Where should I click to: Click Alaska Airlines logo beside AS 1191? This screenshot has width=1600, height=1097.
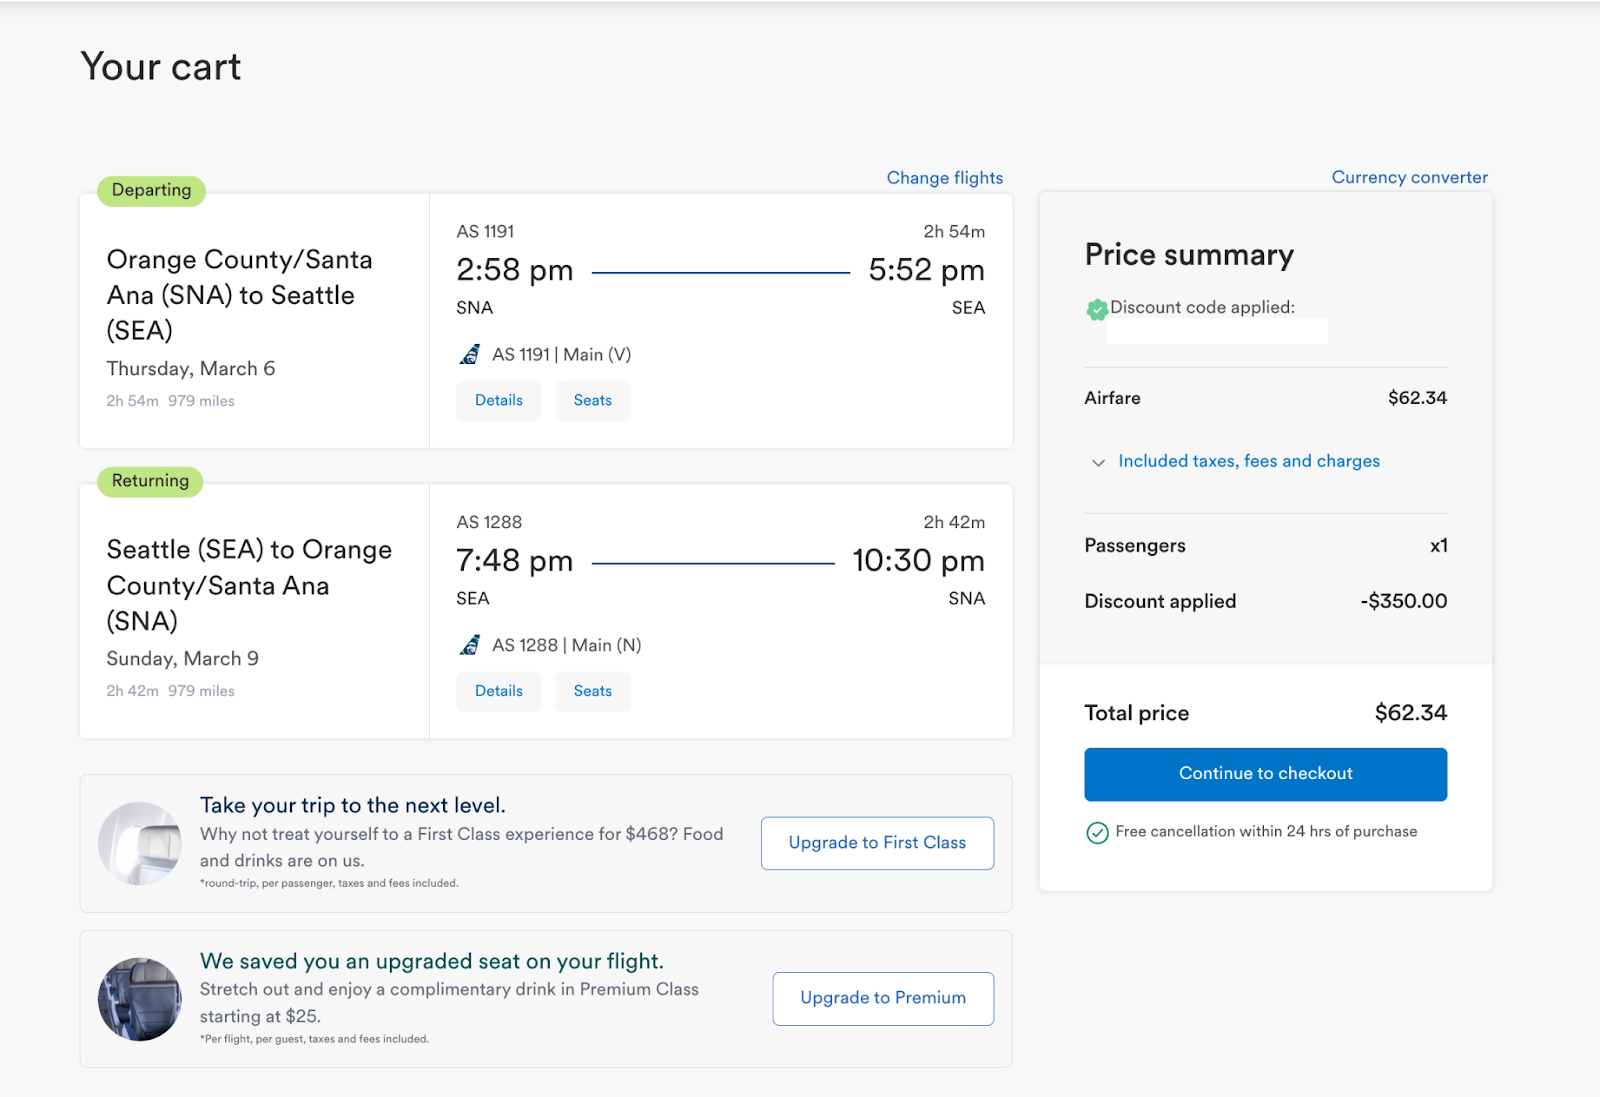(469, 355)
